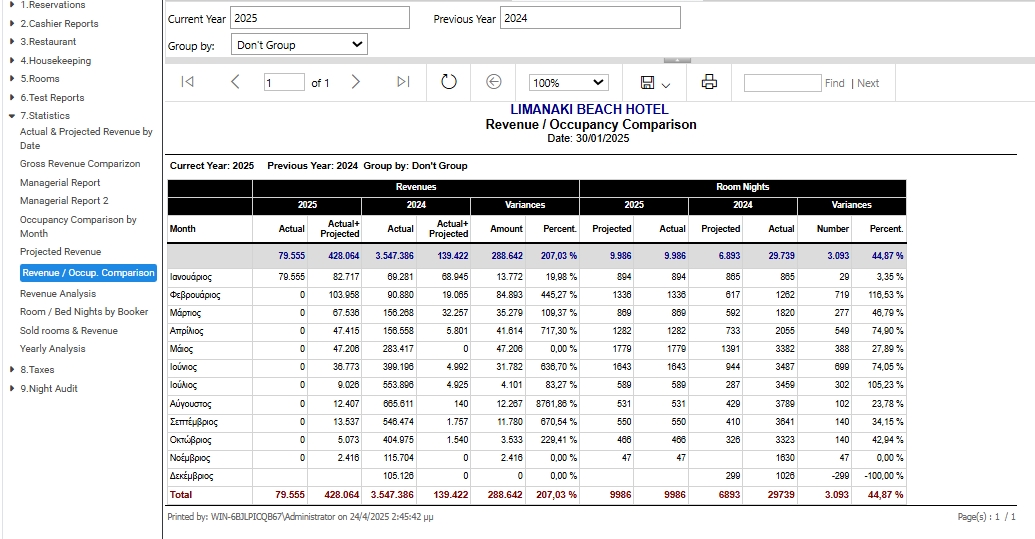Screen dimensions: 1035x539
Task: Expand the export format arrow
Action: click(x=665, y=85)
